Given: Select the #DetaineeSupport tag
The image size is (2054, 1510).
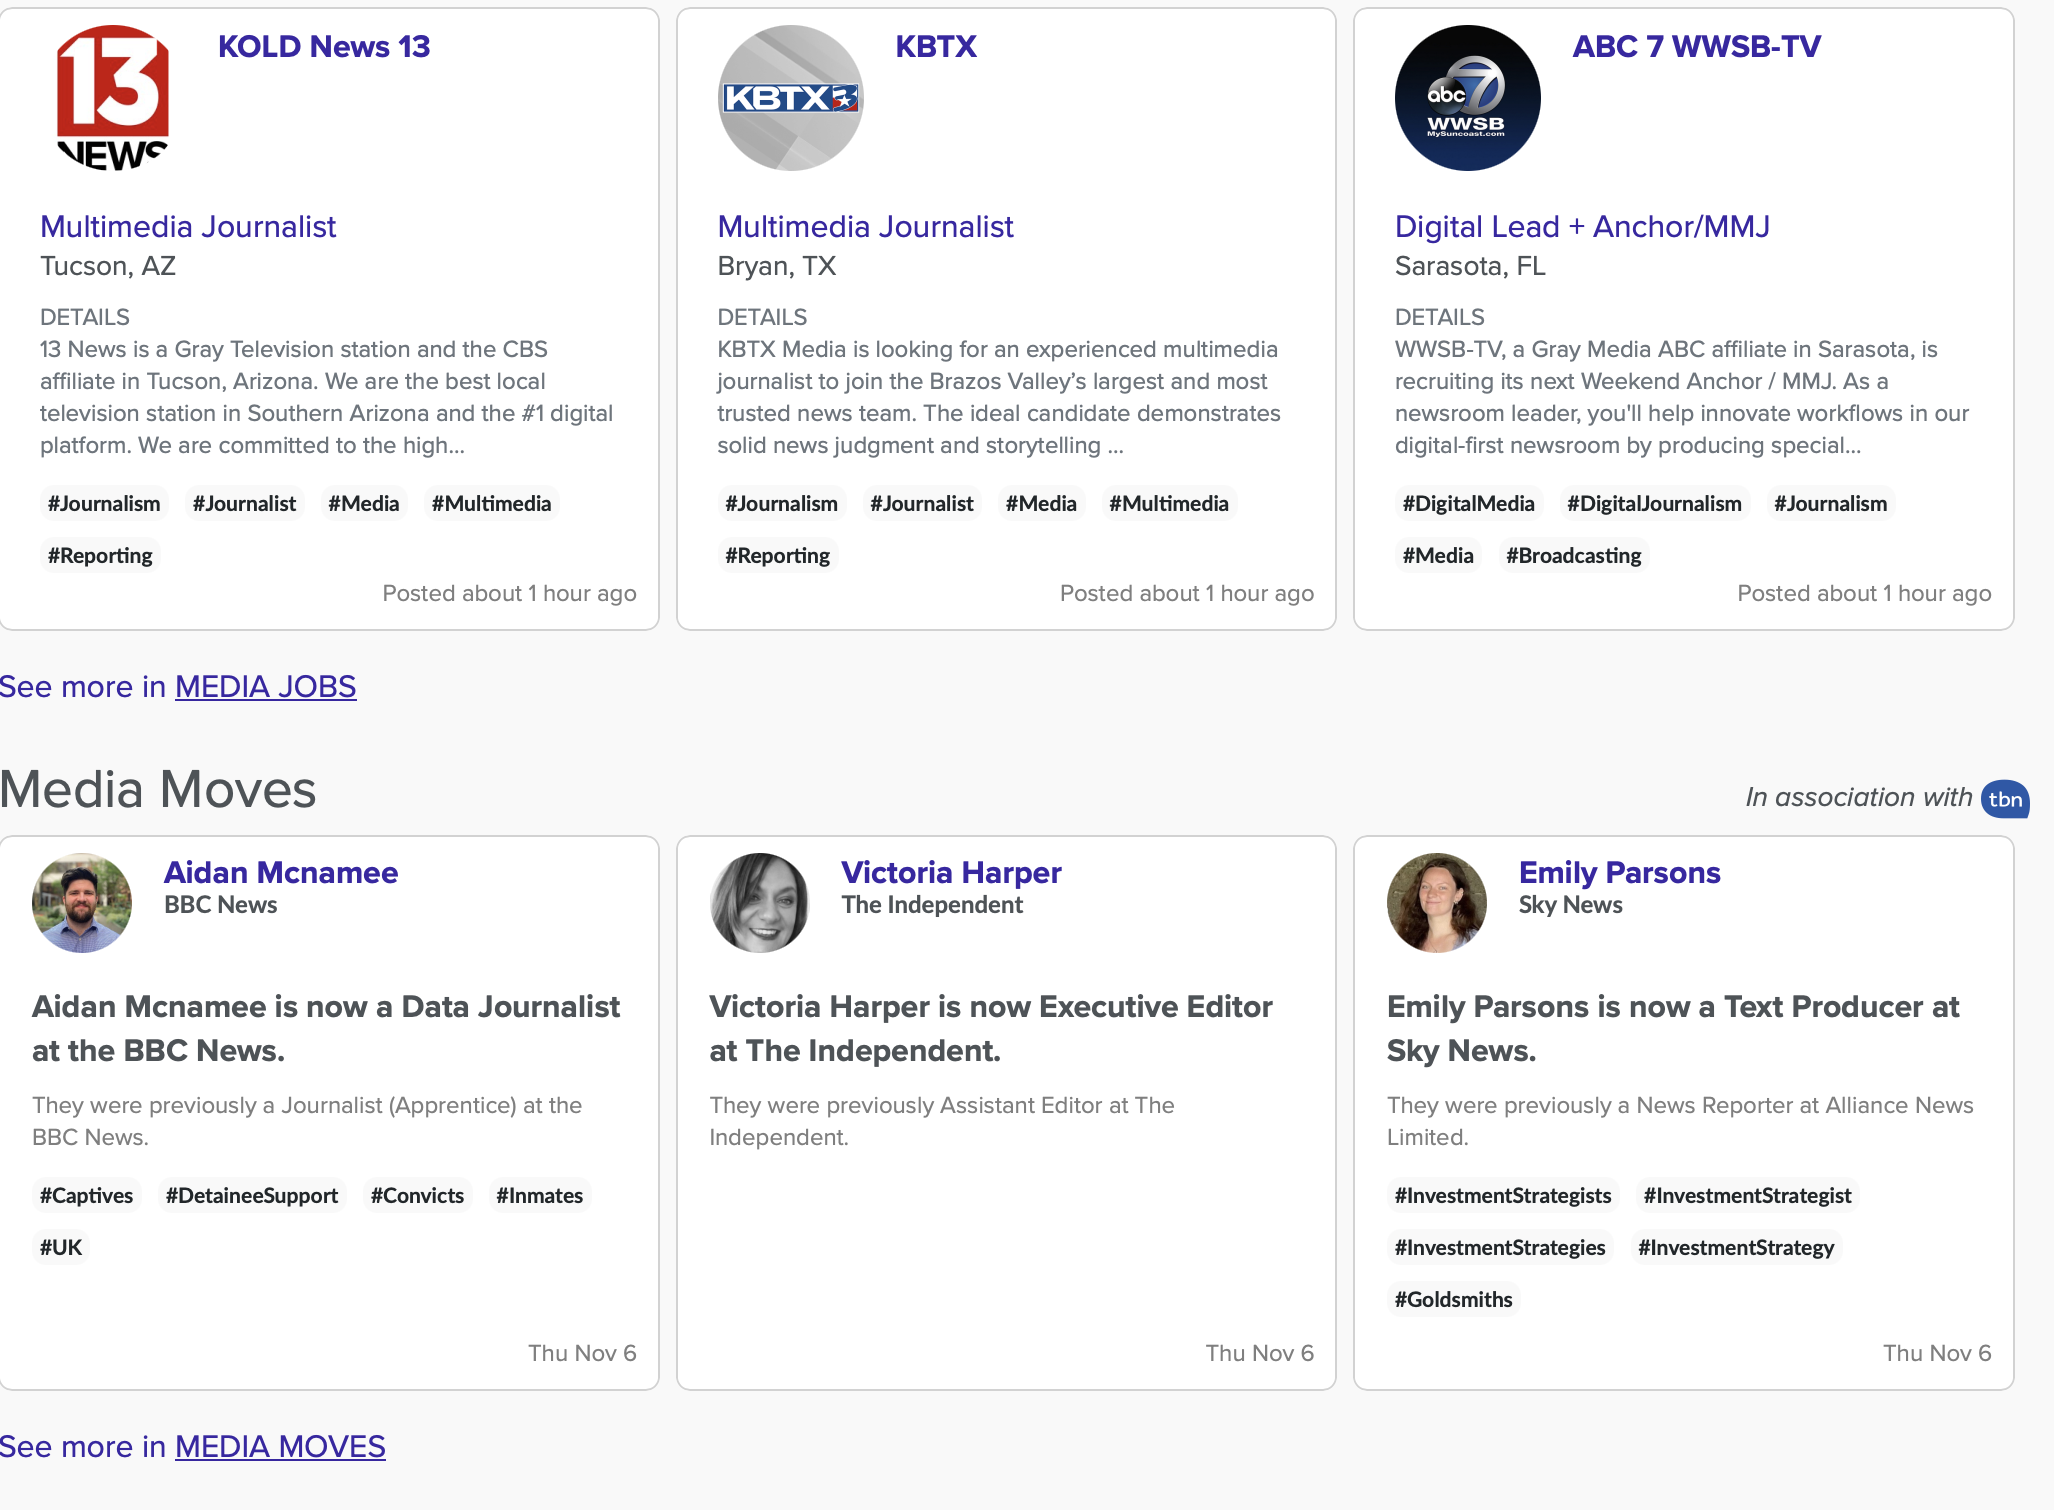Looking at the screenshot, I should [x=252, y=1196].
